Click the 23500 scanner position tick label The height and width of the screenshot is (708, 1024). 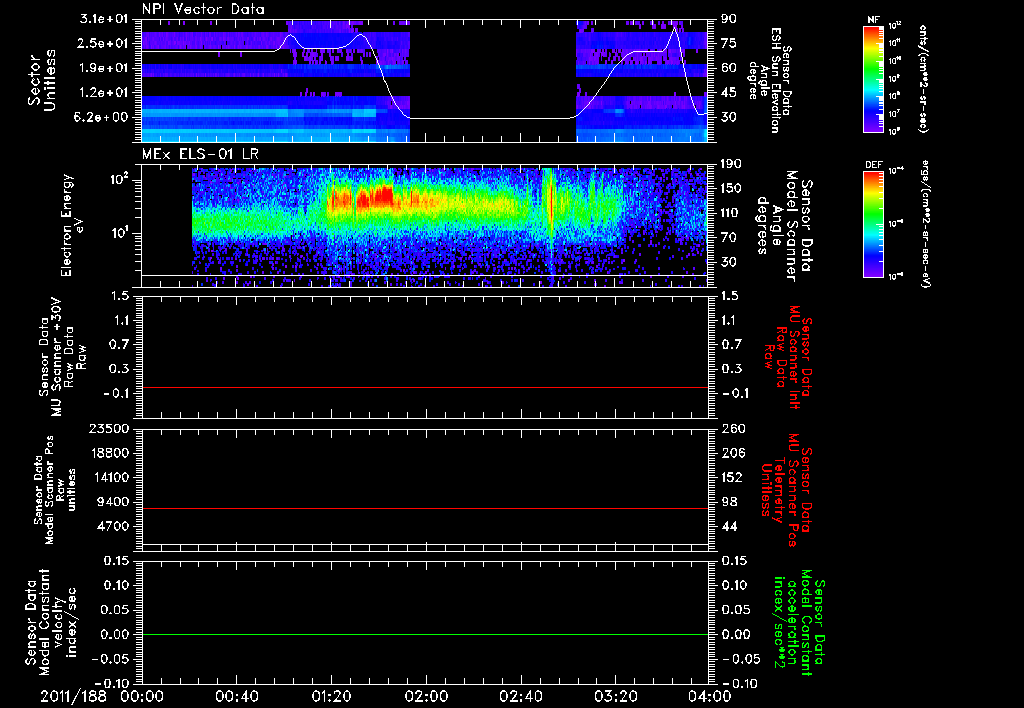click(x=108, y=428)
